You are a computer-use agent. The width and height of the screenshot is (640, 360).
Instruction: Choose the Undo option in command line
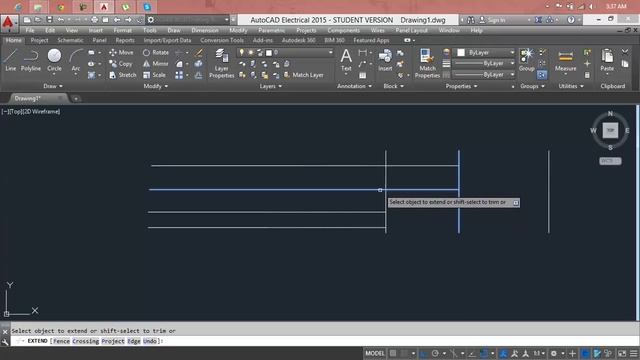click(x=150, y=341)
